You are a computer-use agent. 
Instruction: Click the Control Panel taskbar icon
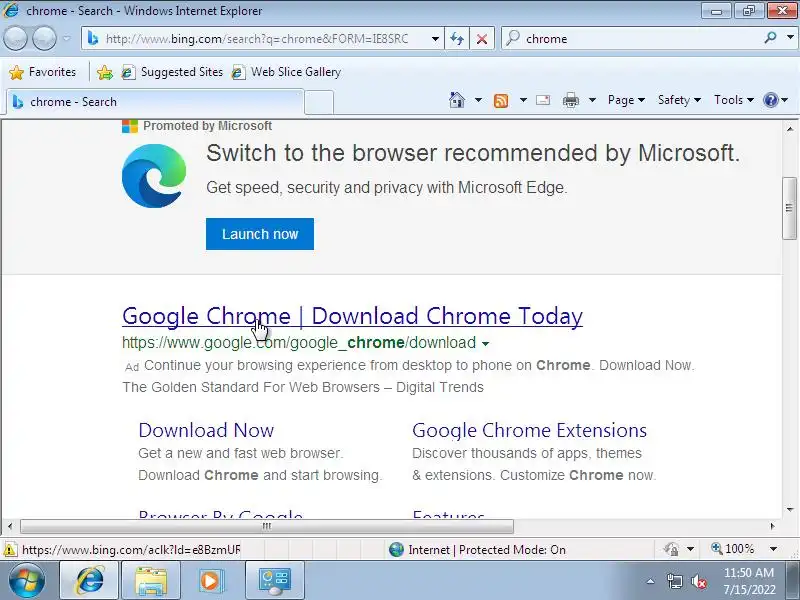click(274, 581)
